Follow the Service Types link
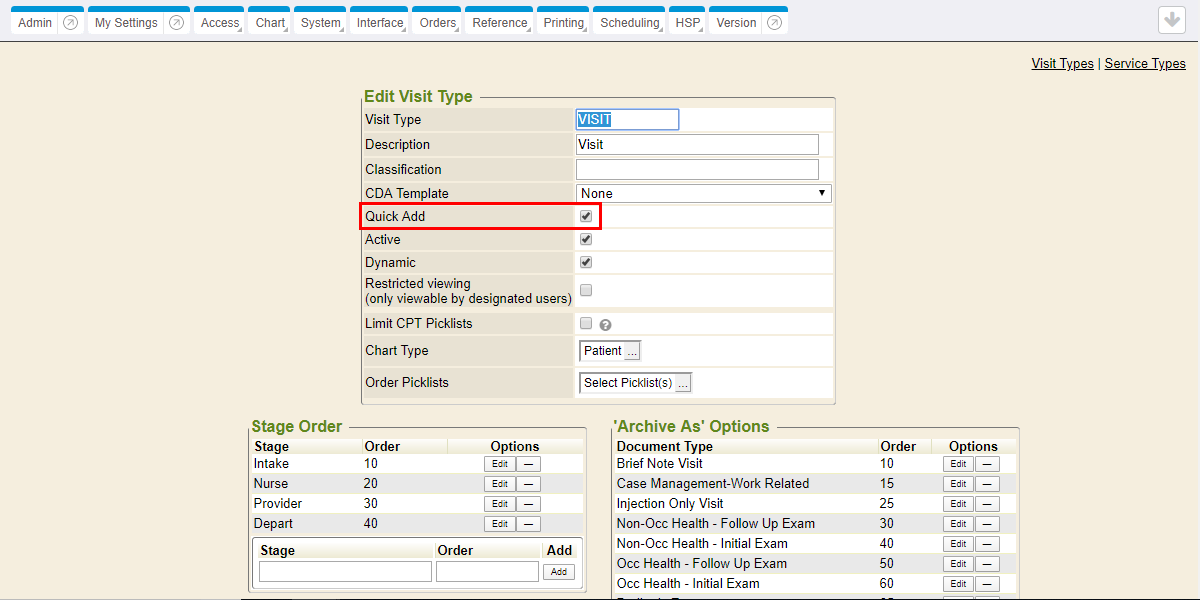Viewport: 1200px width, 600px height. click(1145, 63)
